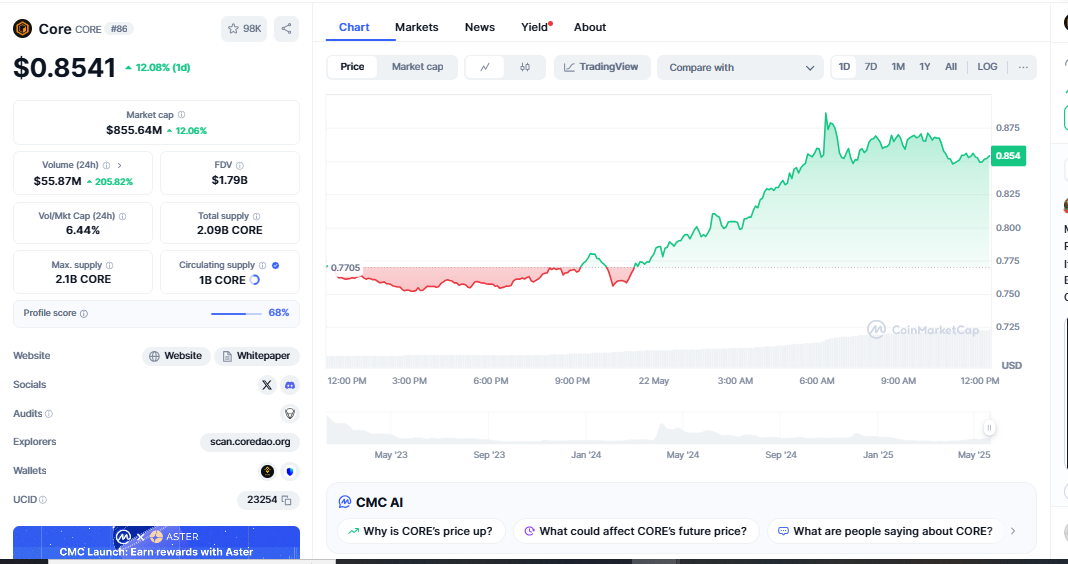
Task: Click the UCID info icon
Action: coord(43,500)
